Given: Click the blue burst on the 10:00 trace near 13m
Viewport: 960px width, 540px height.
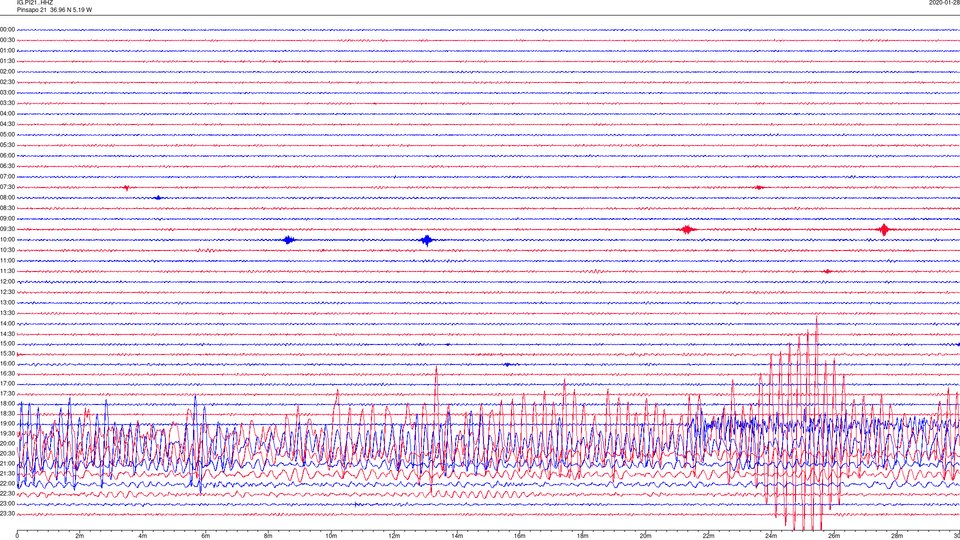Looking at the screenshot, I should coord(427,240).
